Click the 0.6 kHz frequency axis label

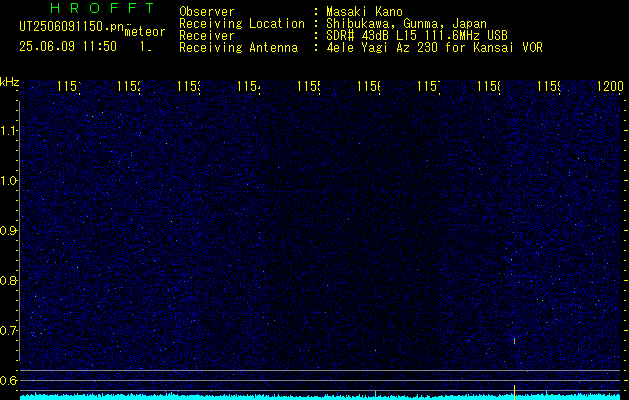coord(8,380)
